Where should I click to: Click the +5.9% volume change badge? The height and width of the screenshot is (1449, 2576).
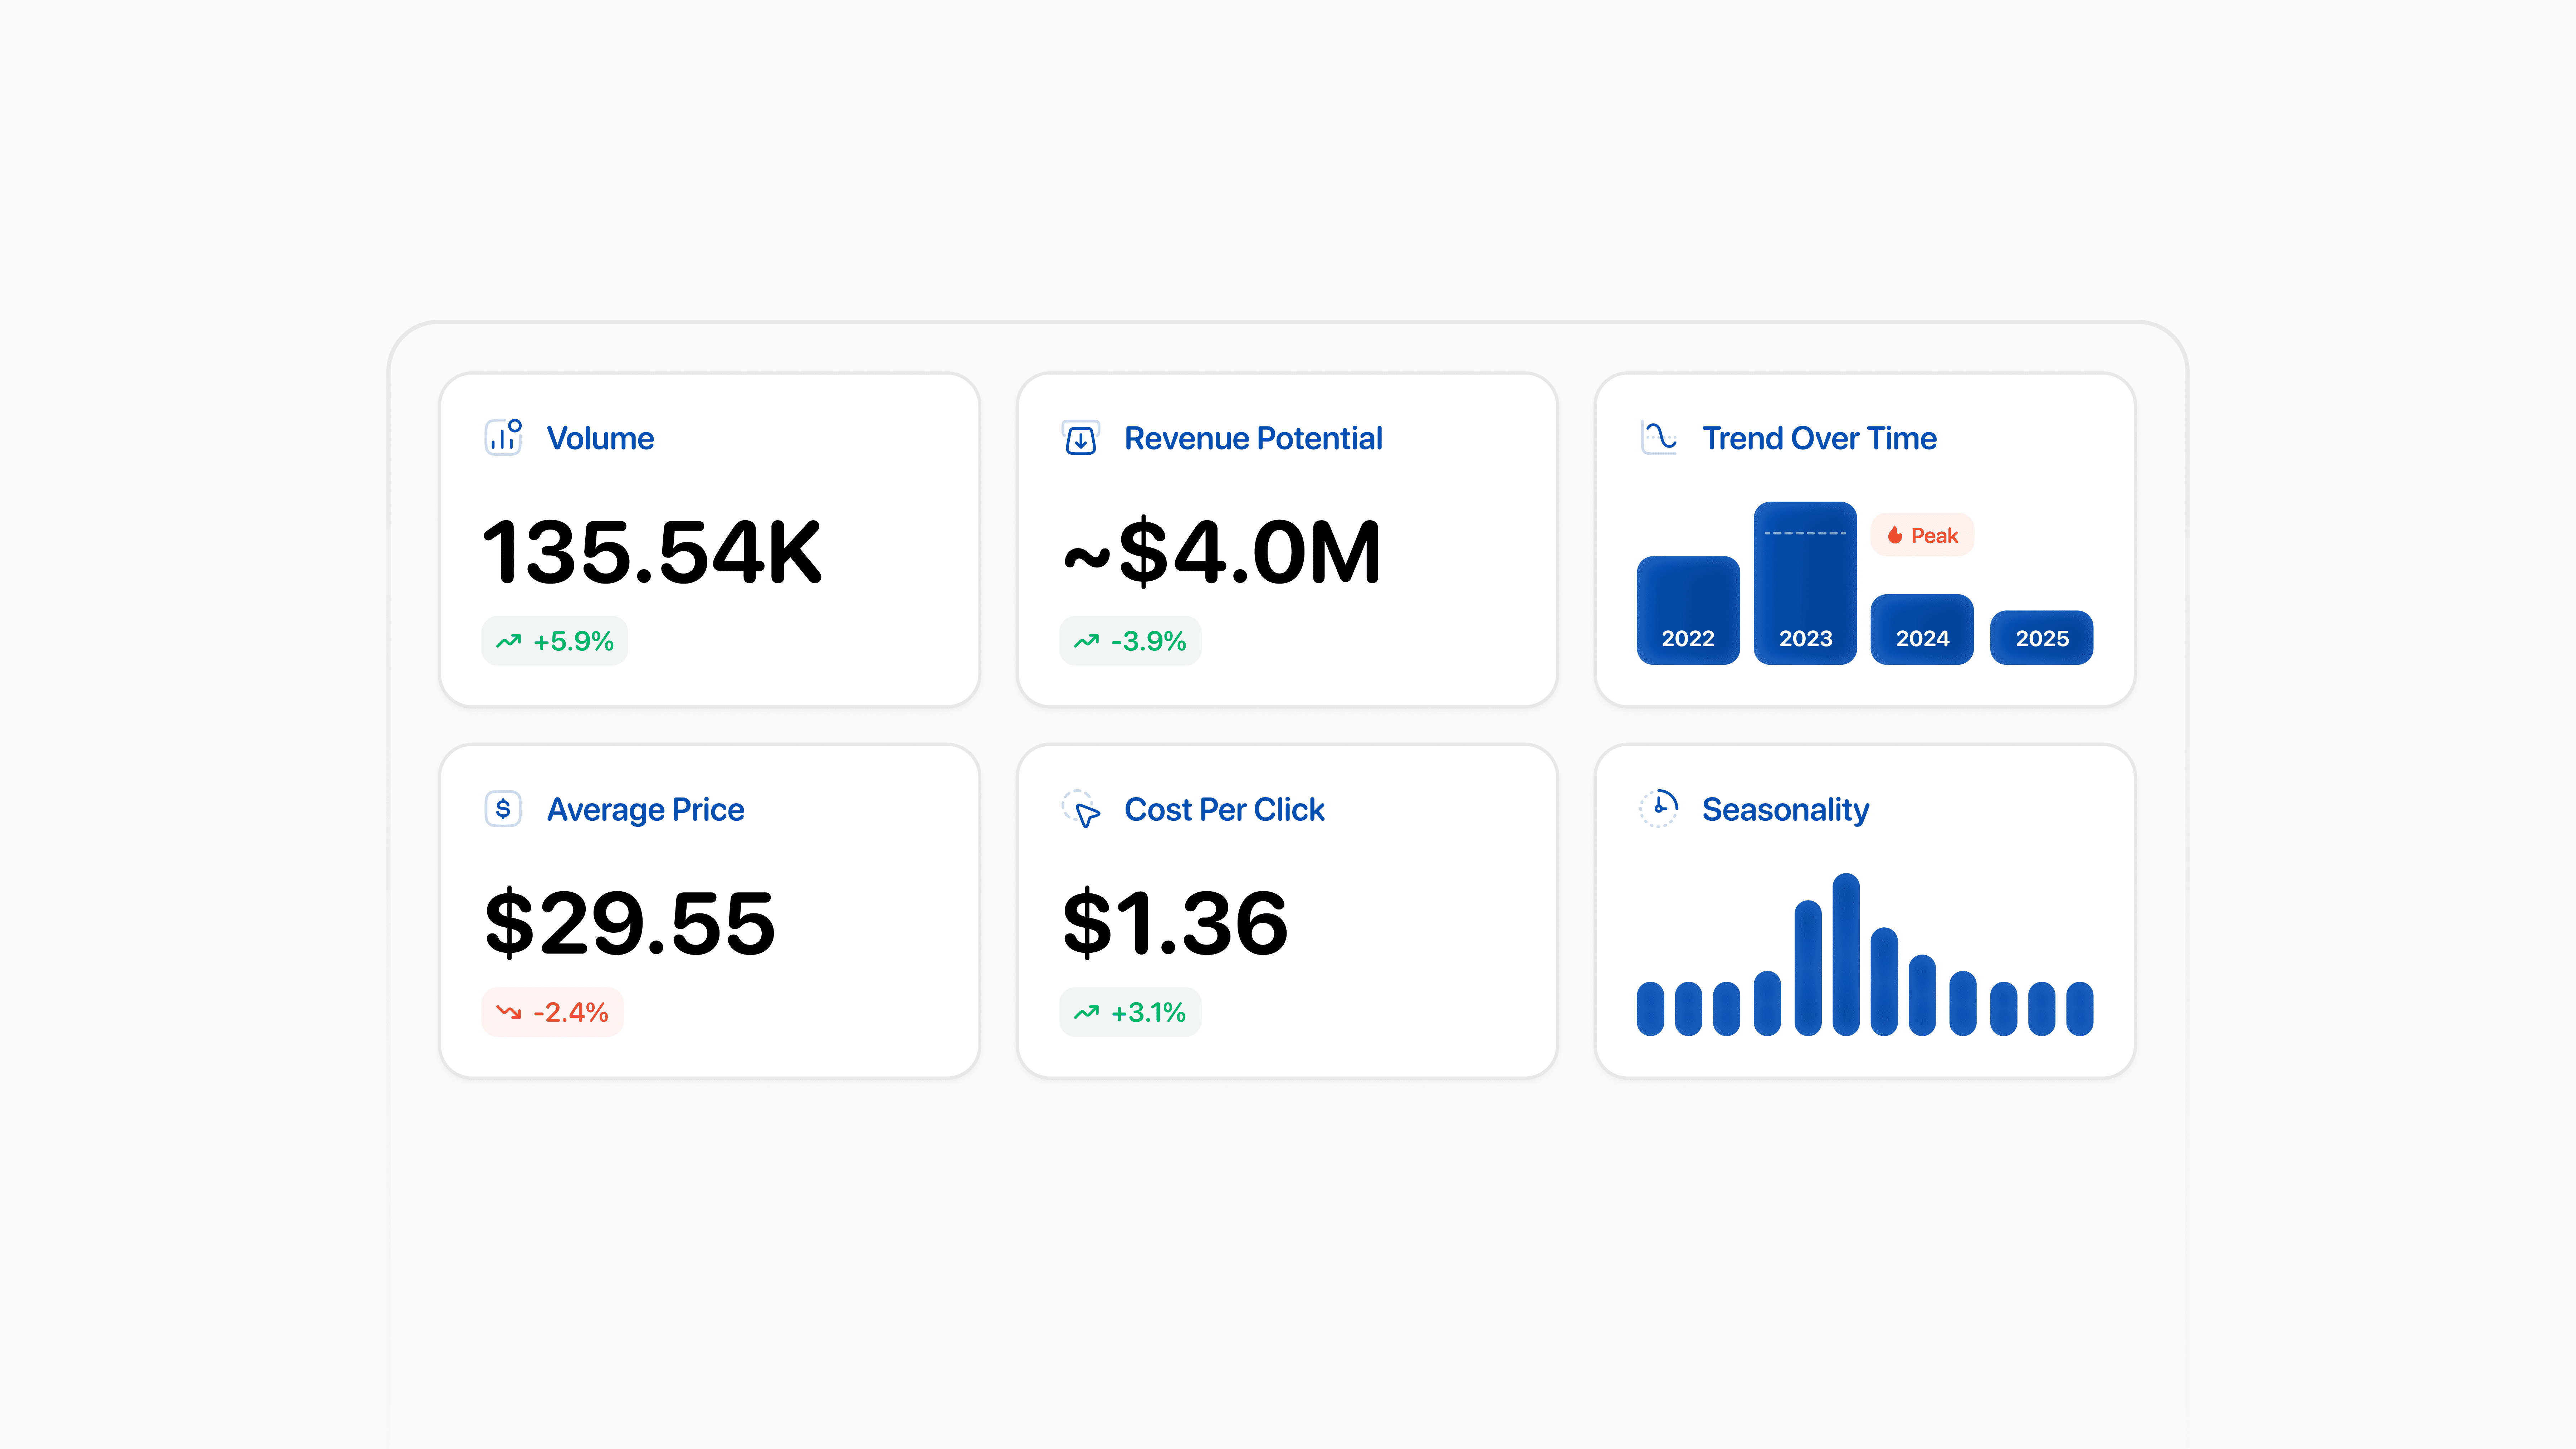555,641
